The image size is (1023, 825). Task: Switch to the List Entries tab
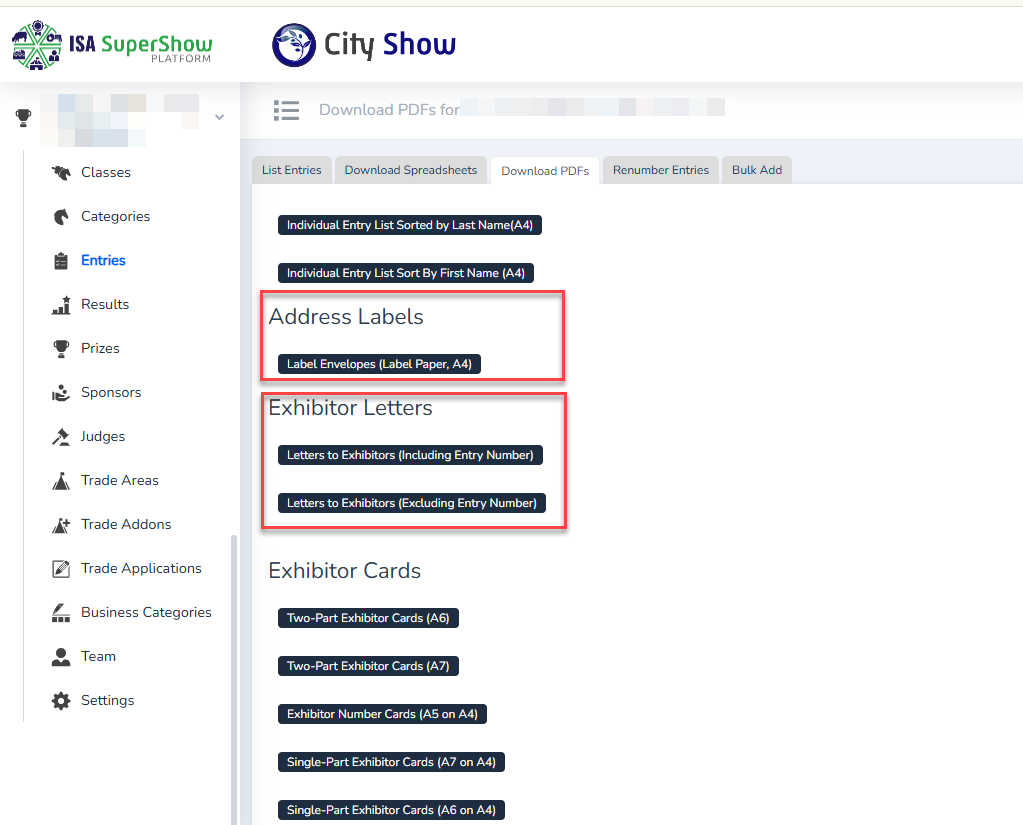(x=291, y=170)
